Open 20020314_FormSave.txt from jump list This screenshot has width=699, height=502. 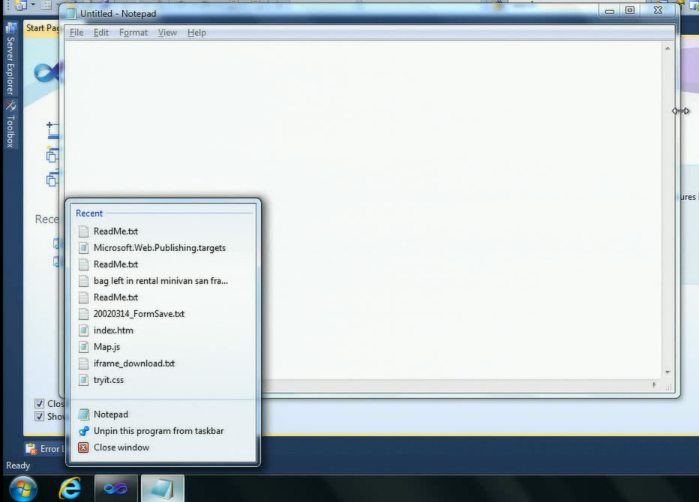click(163, 313)
